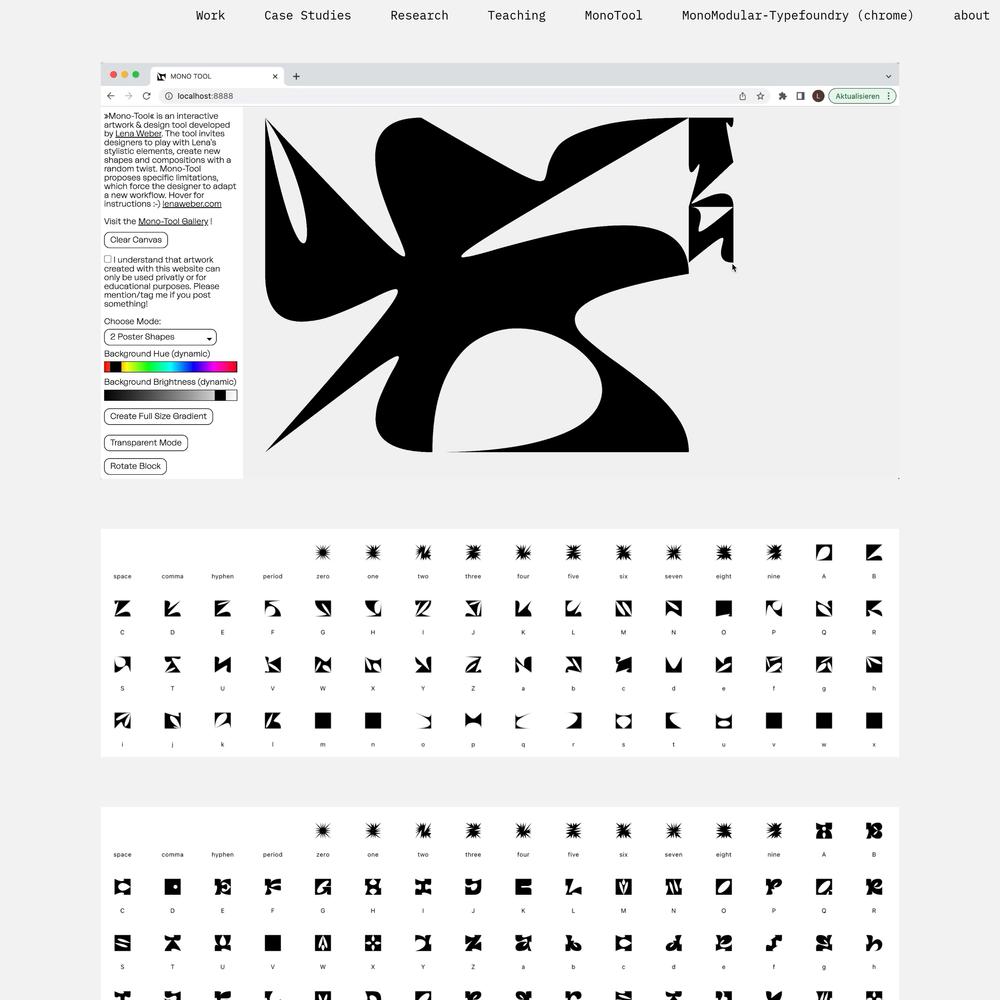Viewport: 1000px width, 1000px height.
Task: Open the Research navigation item
Action: 419,15
